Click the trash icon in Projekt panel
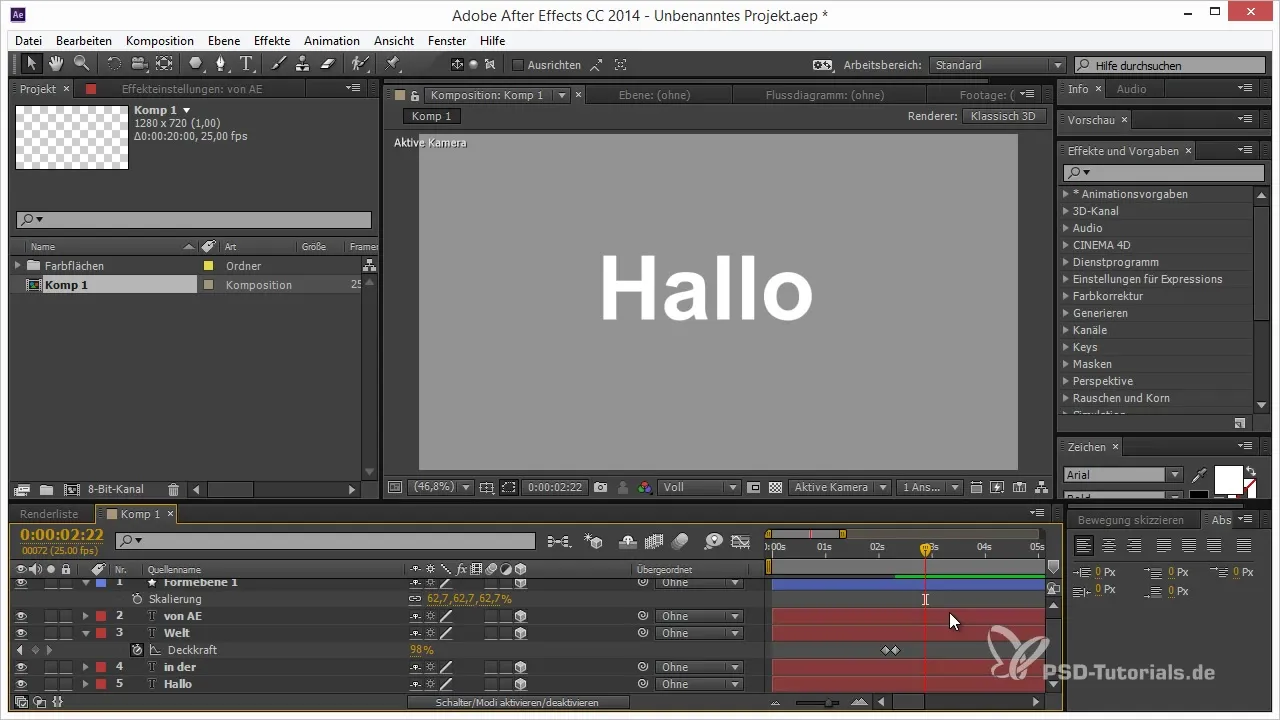The width and height of the screenshot is (1280, 720). (x=173, y=490)
